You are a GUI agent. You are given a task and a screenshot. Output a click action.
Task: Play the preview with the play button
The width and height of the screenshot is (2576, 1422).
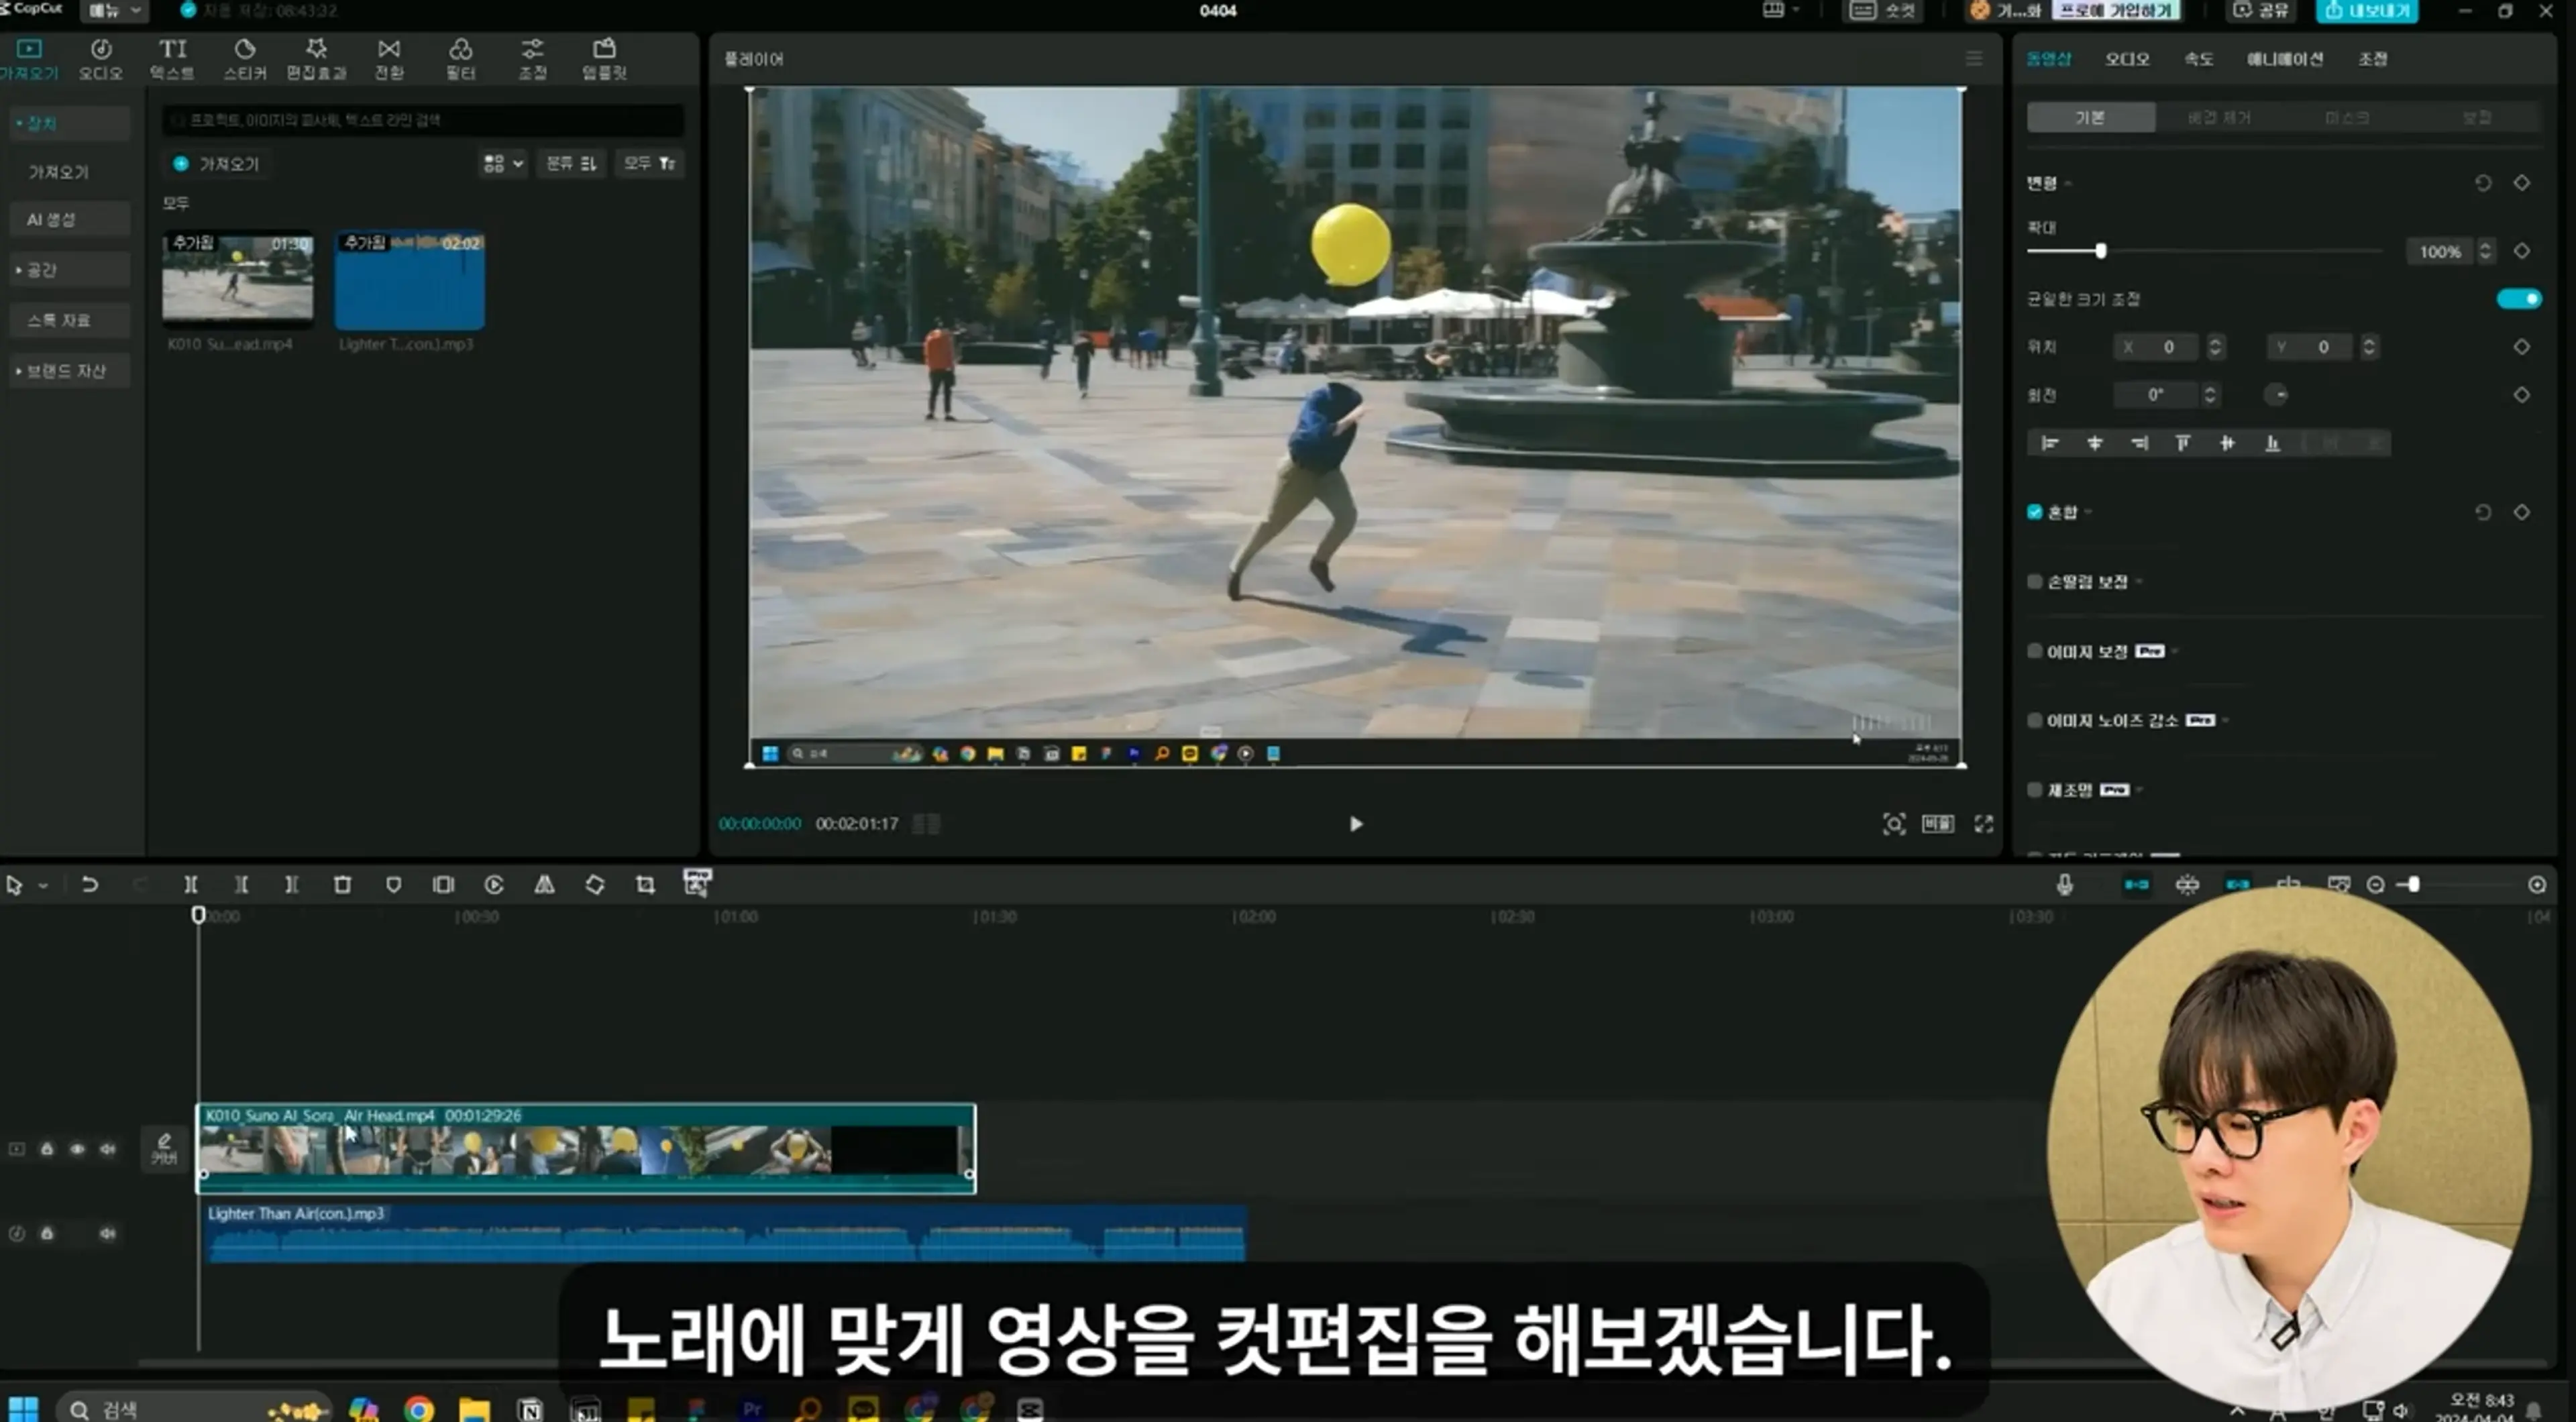click(1356, 824)
